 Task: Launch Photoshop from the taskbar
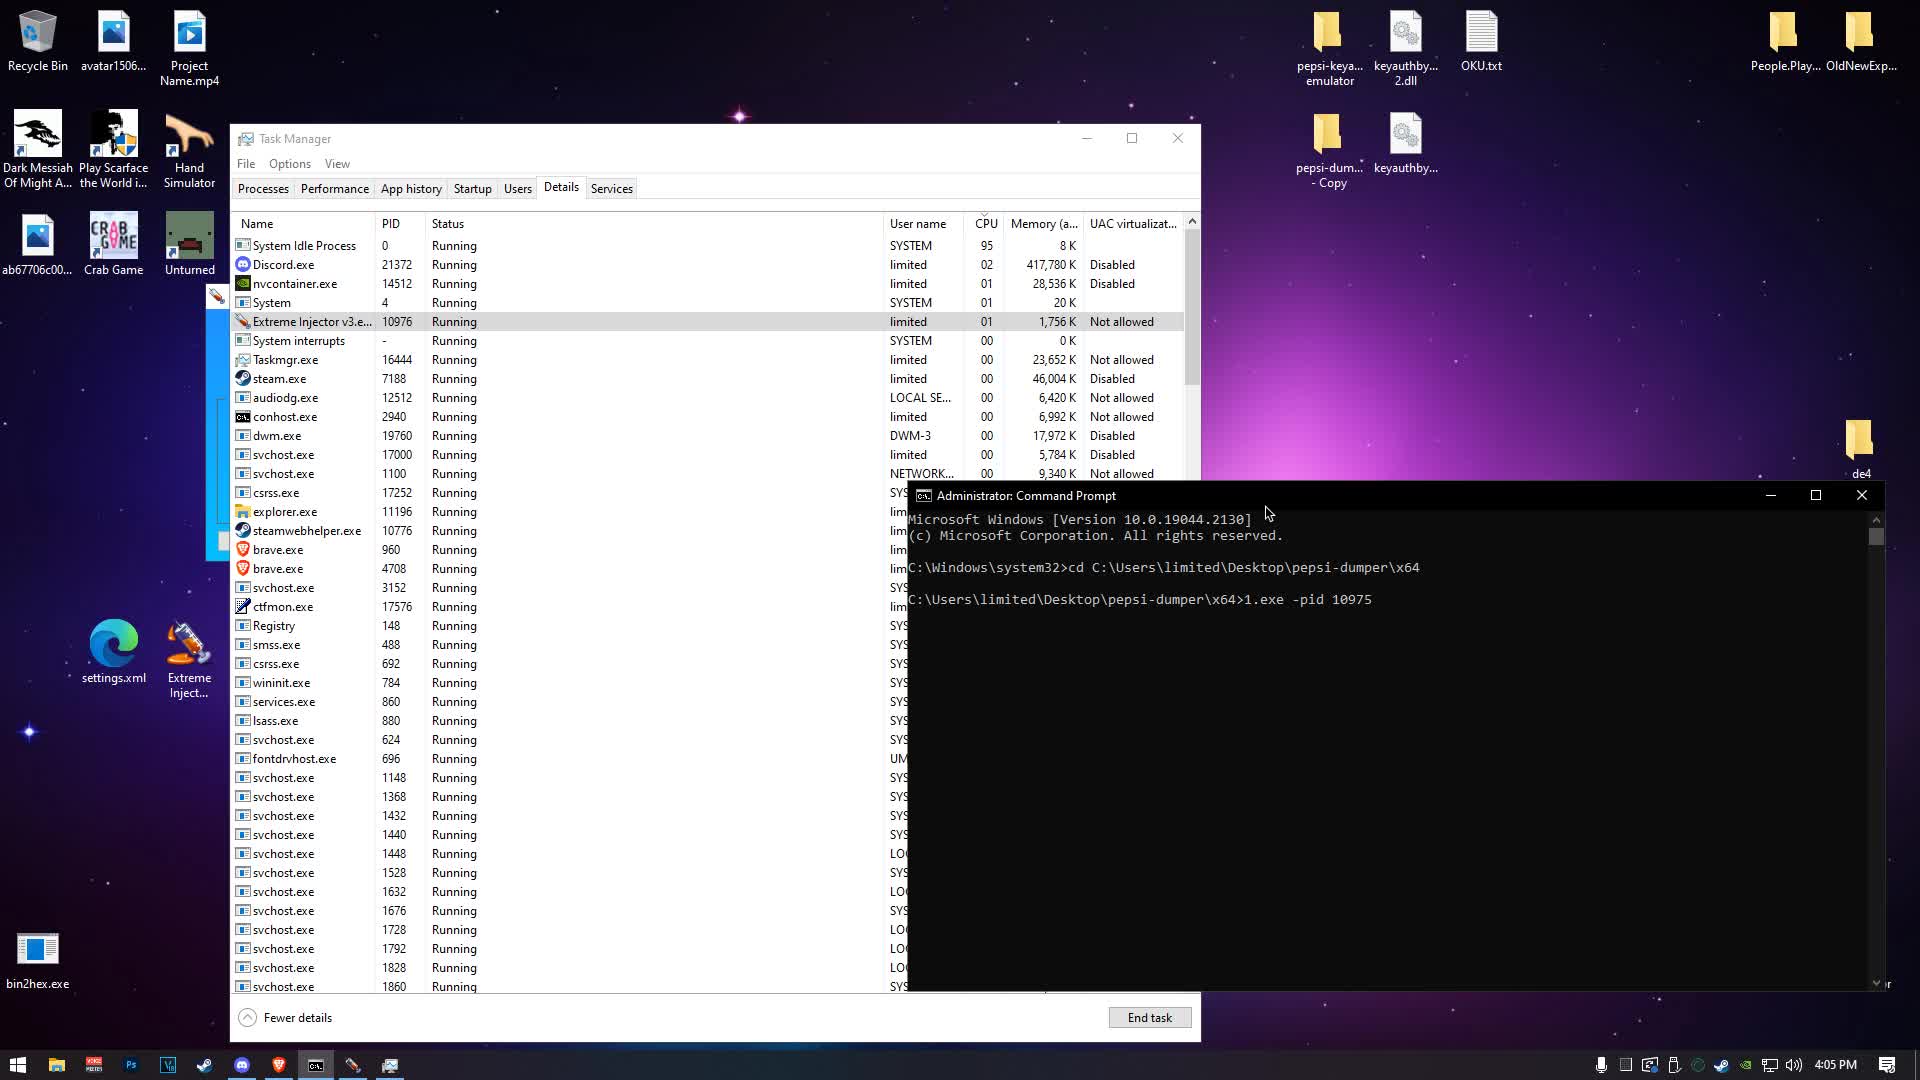point(131,1065)
